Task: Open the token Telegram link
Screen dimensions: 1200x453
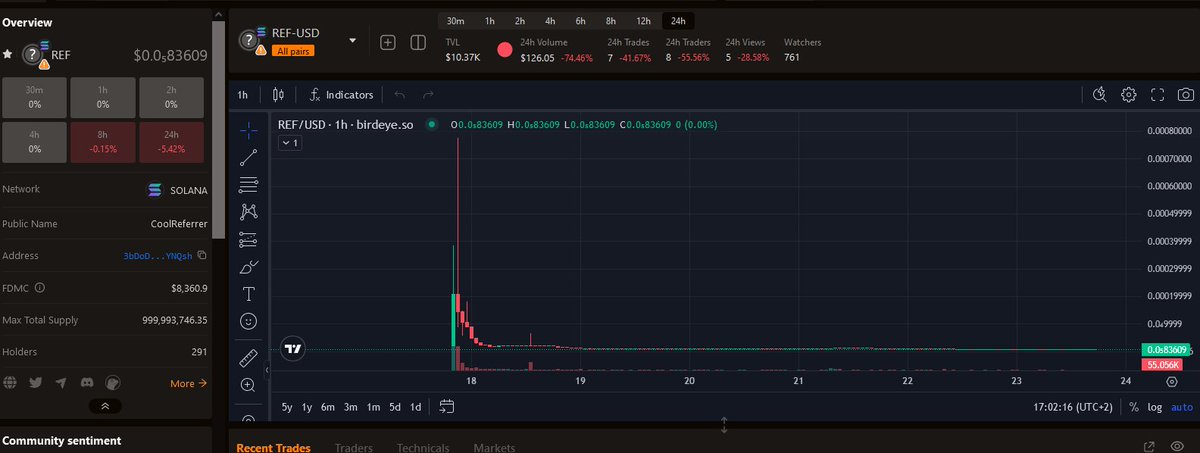Action: click(61, 383)
